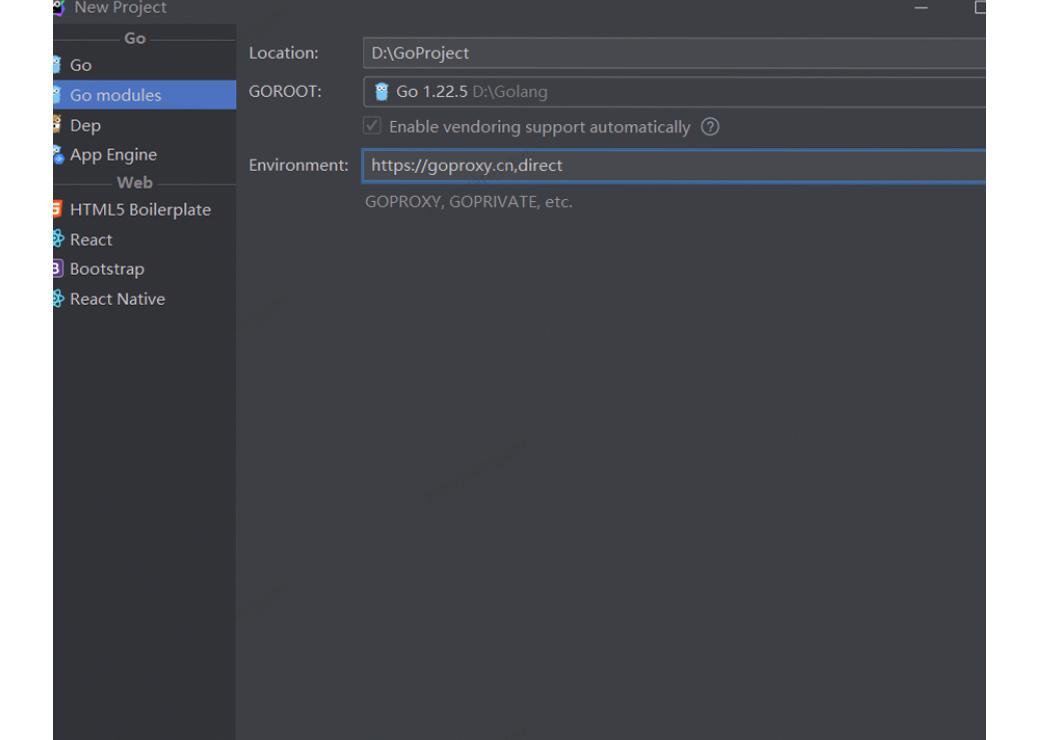Open the GOROOT SDK selector
The width and height of the screenshot is (1040, 740).
pos(674,92)
